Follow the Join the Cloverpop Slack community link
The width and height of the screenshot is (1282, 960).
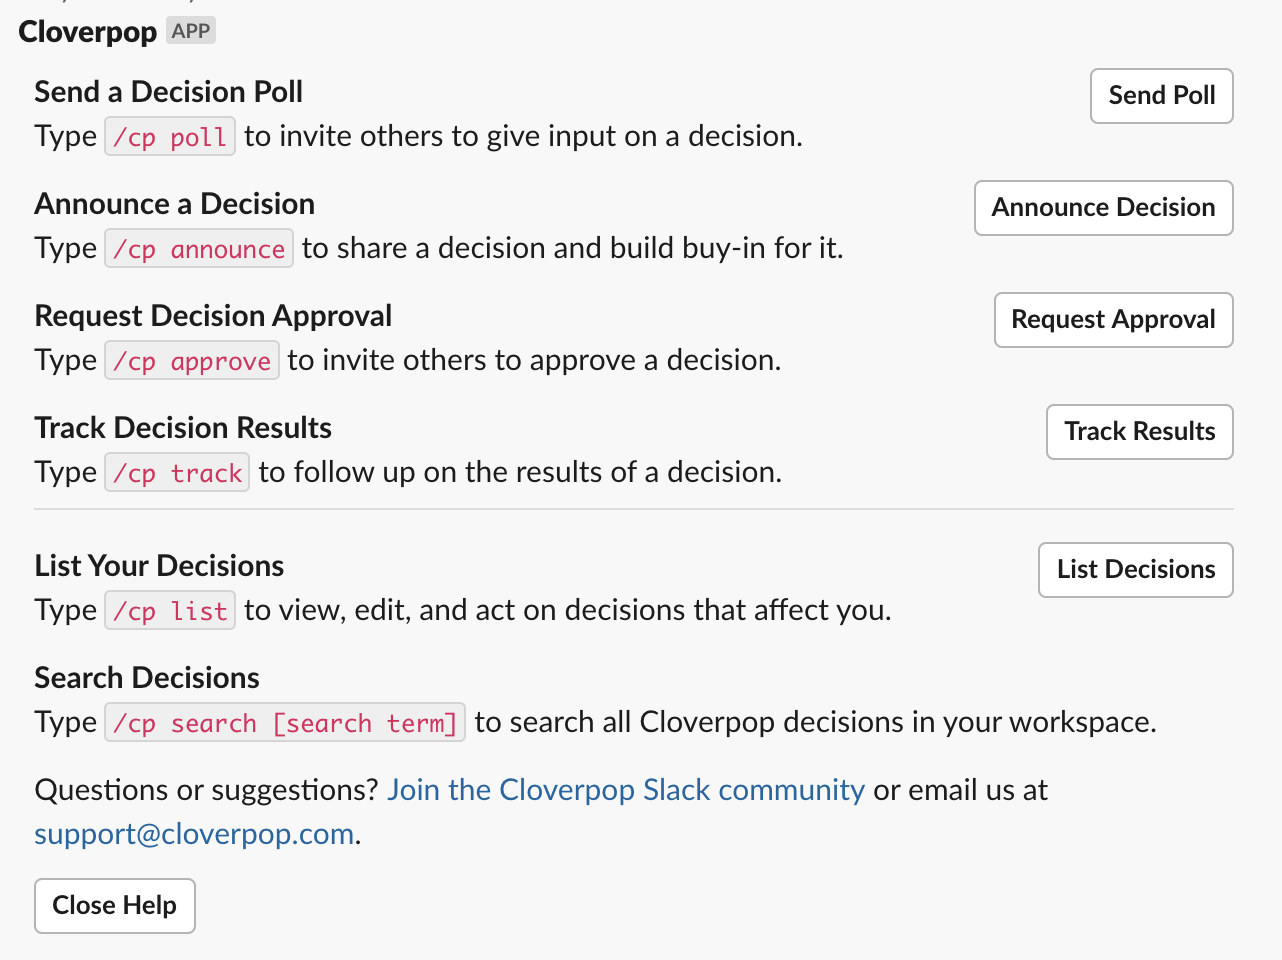point(626,790)
